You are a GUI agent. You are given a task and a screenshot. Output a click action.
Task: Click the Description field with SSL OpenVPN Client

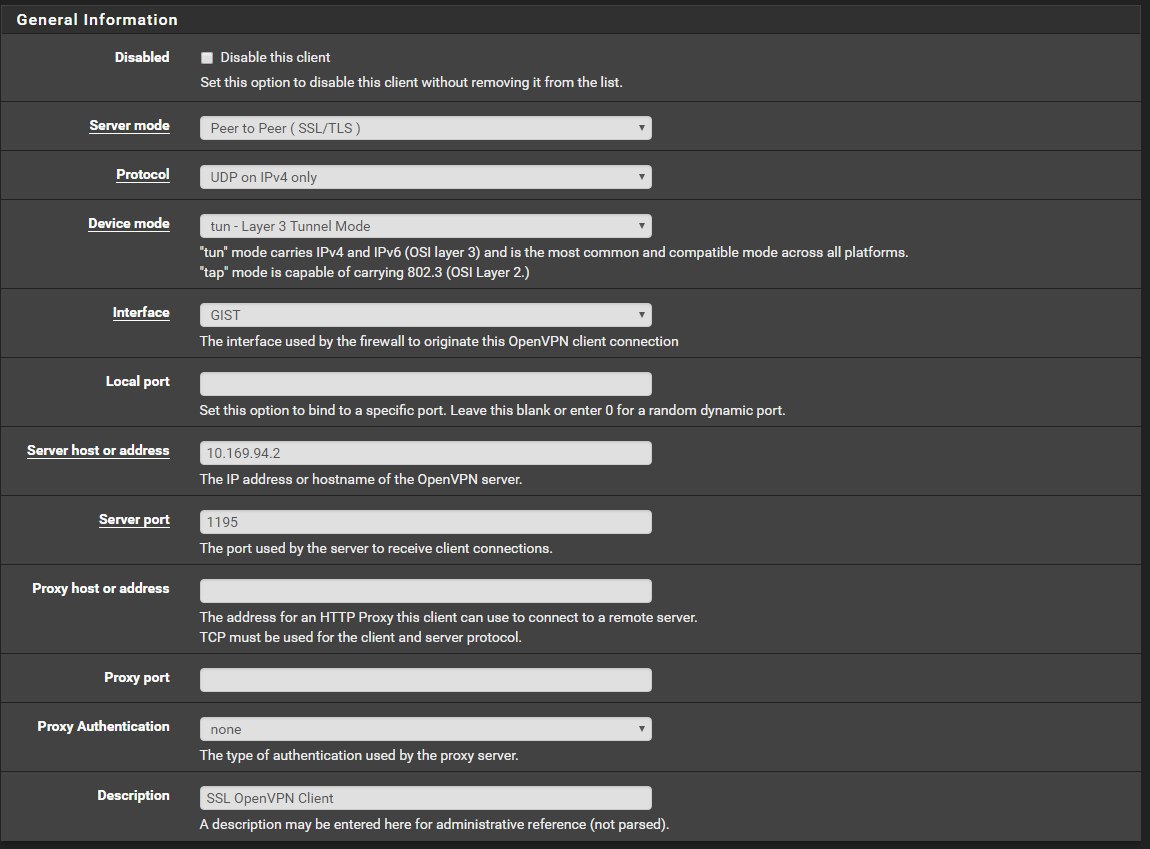[425, 798]
